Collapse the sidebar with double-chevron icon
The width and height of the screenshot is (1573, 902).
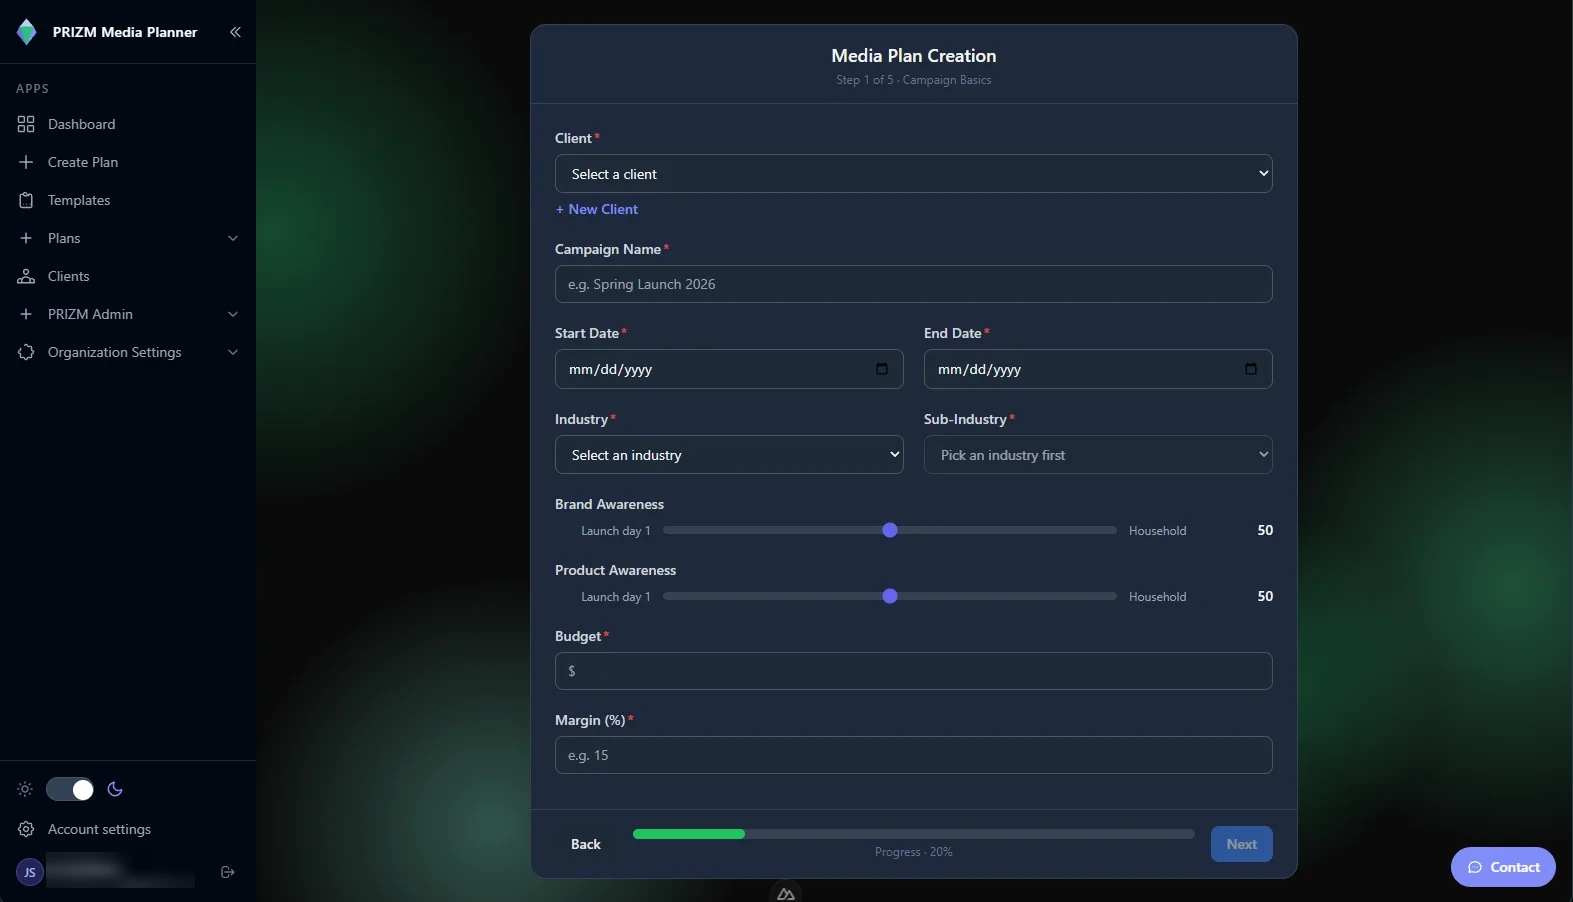(x=235, y=32)
